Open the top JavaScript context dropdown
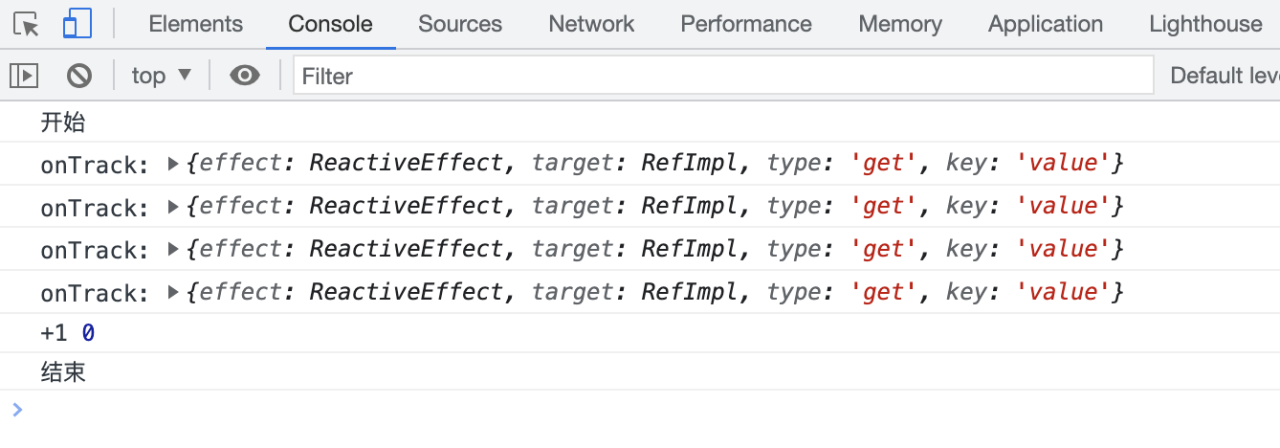1280x448 pixels. [x=161, y=75]
